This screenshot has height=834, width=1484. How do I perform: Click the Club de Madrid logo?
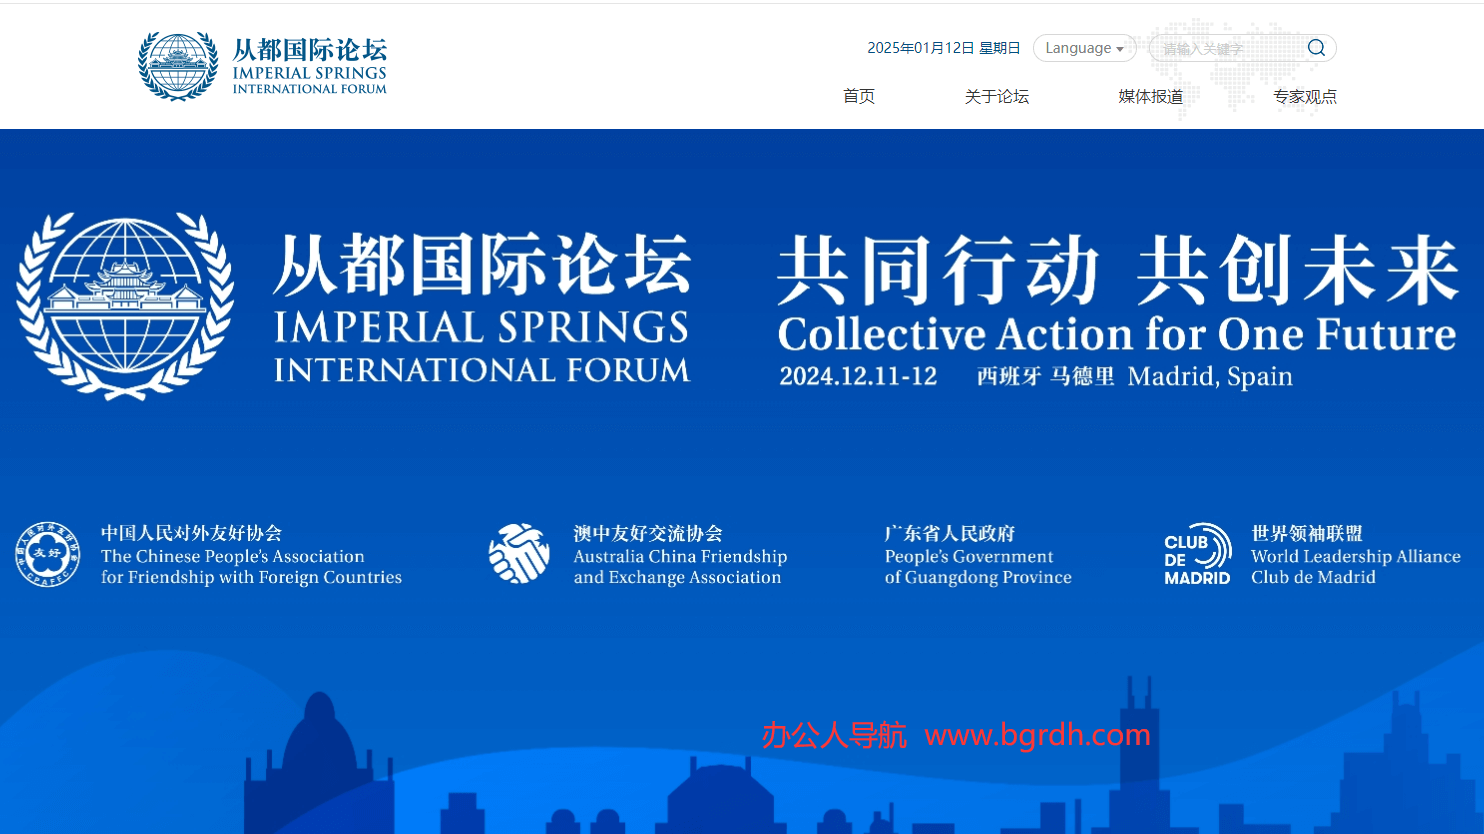(1197, 554)
